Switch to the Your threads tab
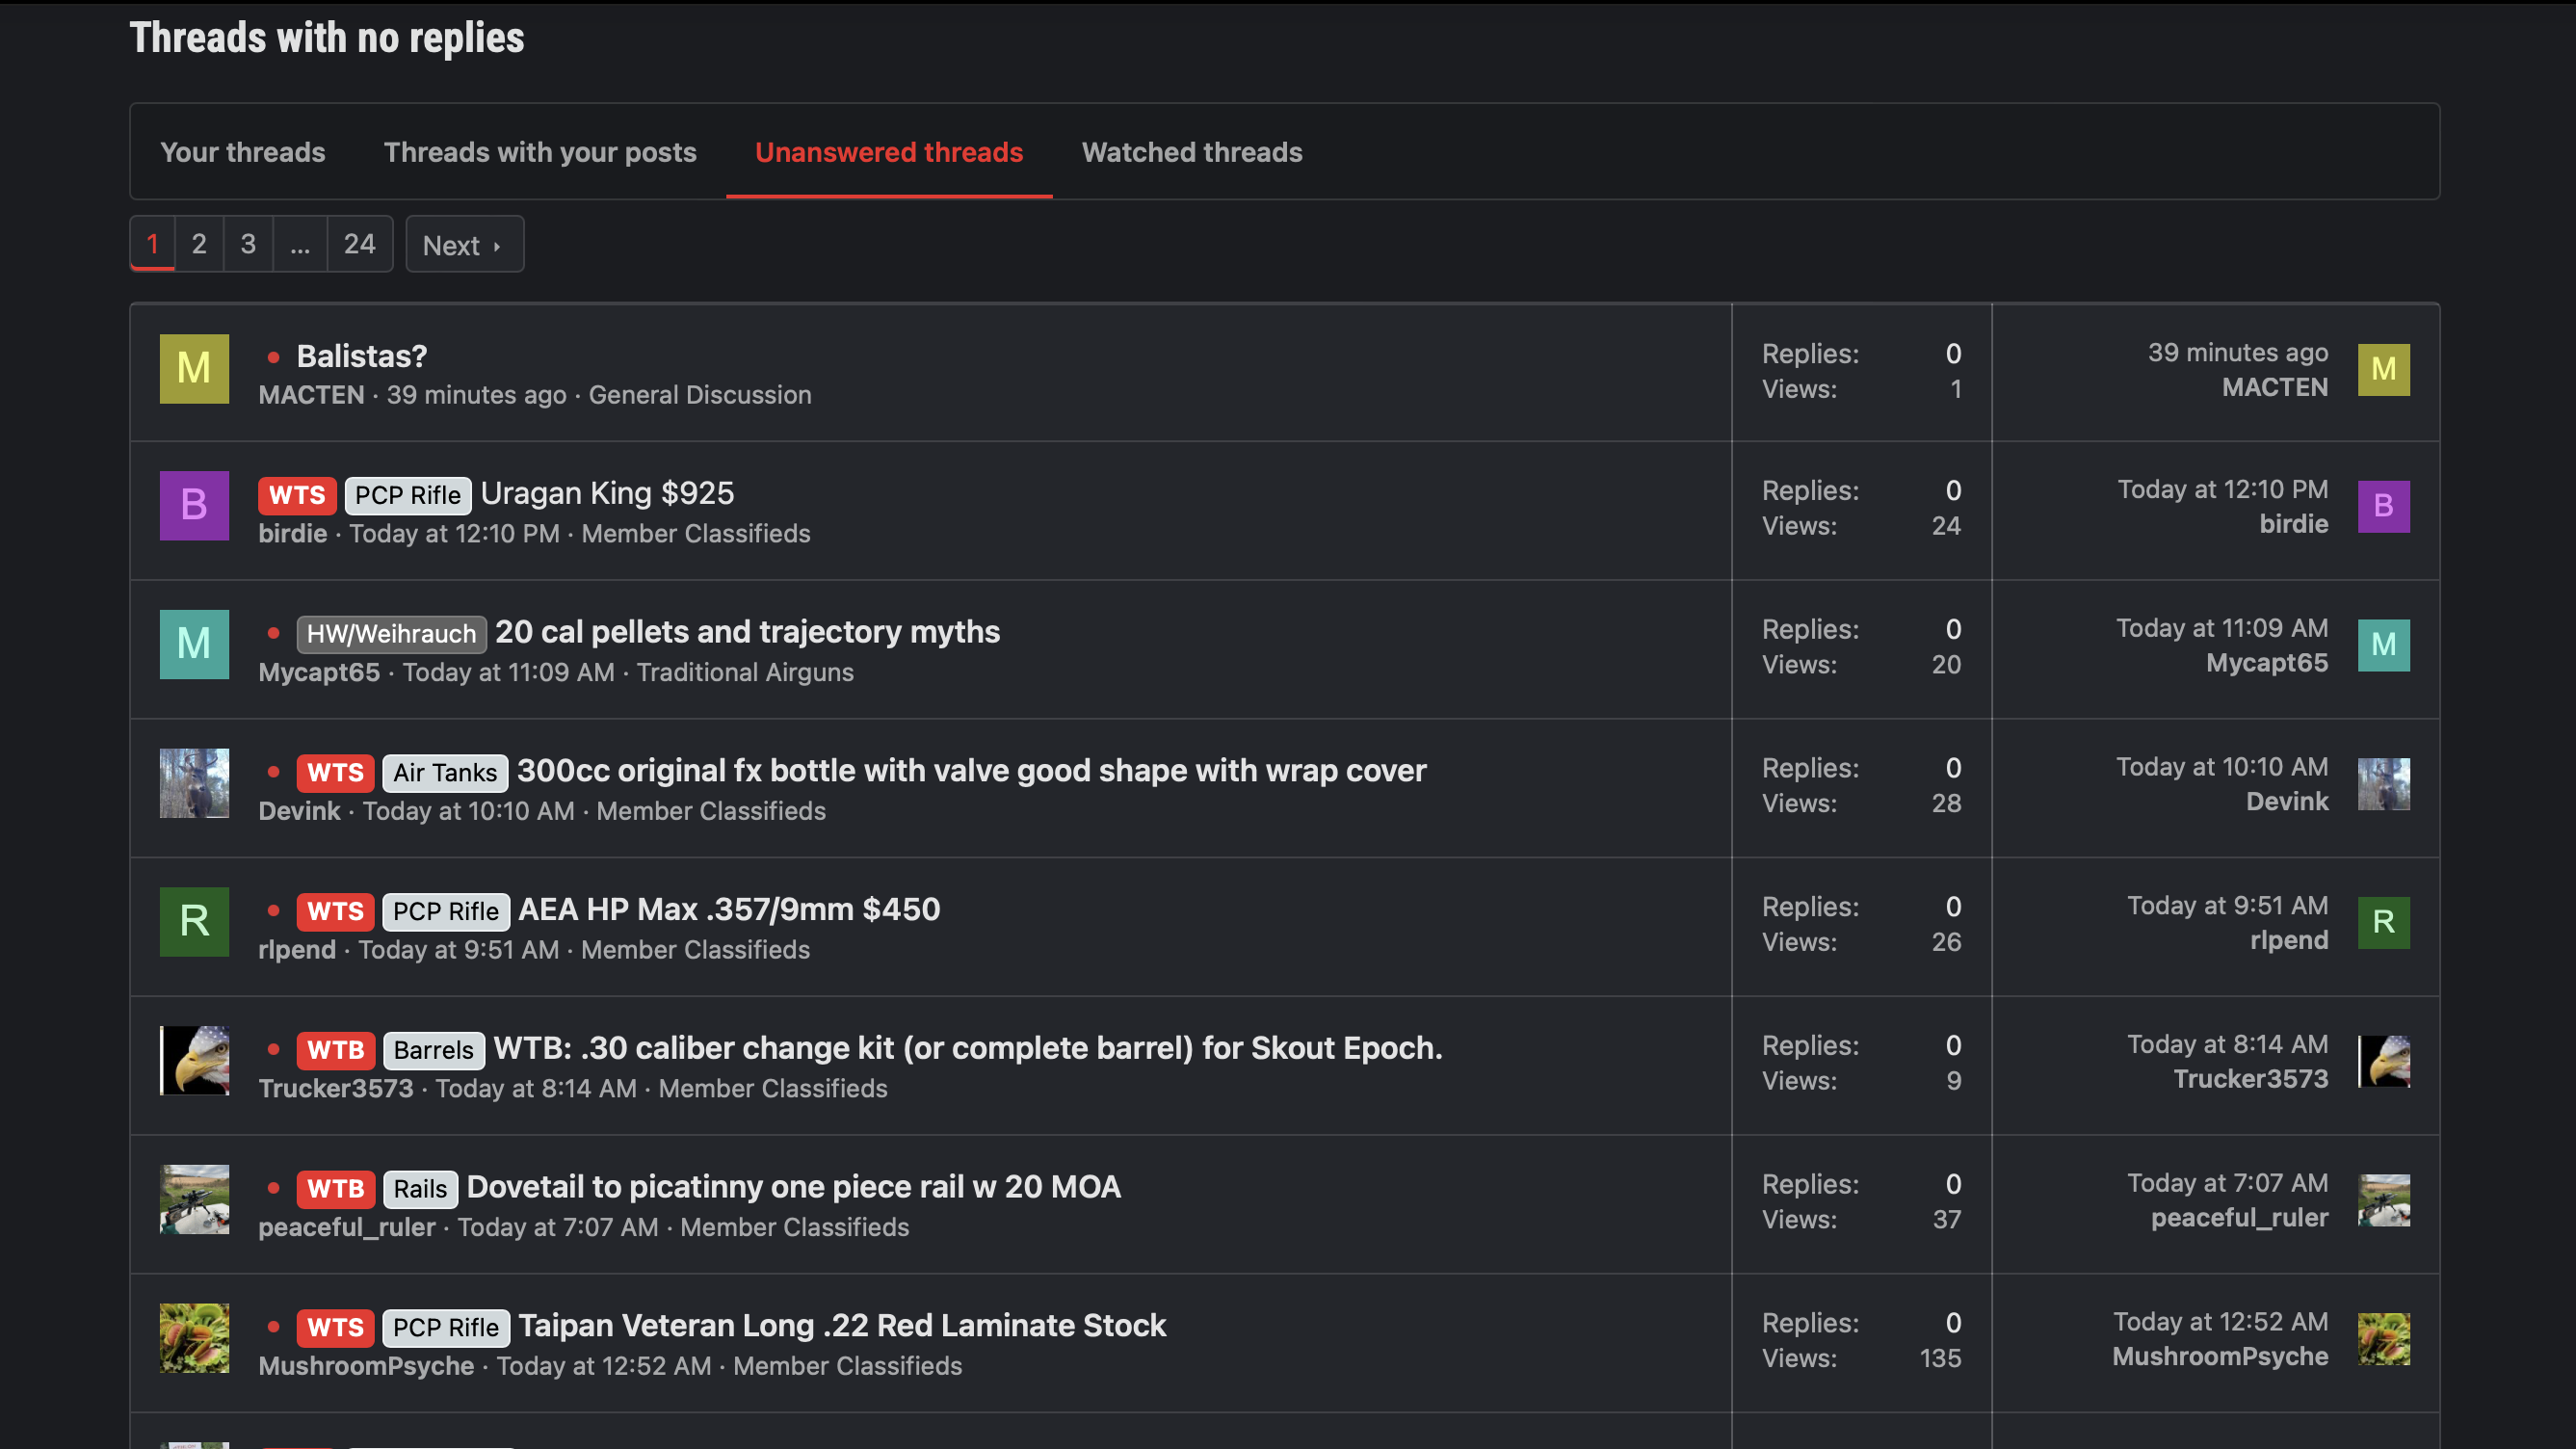This screenshot has height=1449, width=2576. coord(243,152)
